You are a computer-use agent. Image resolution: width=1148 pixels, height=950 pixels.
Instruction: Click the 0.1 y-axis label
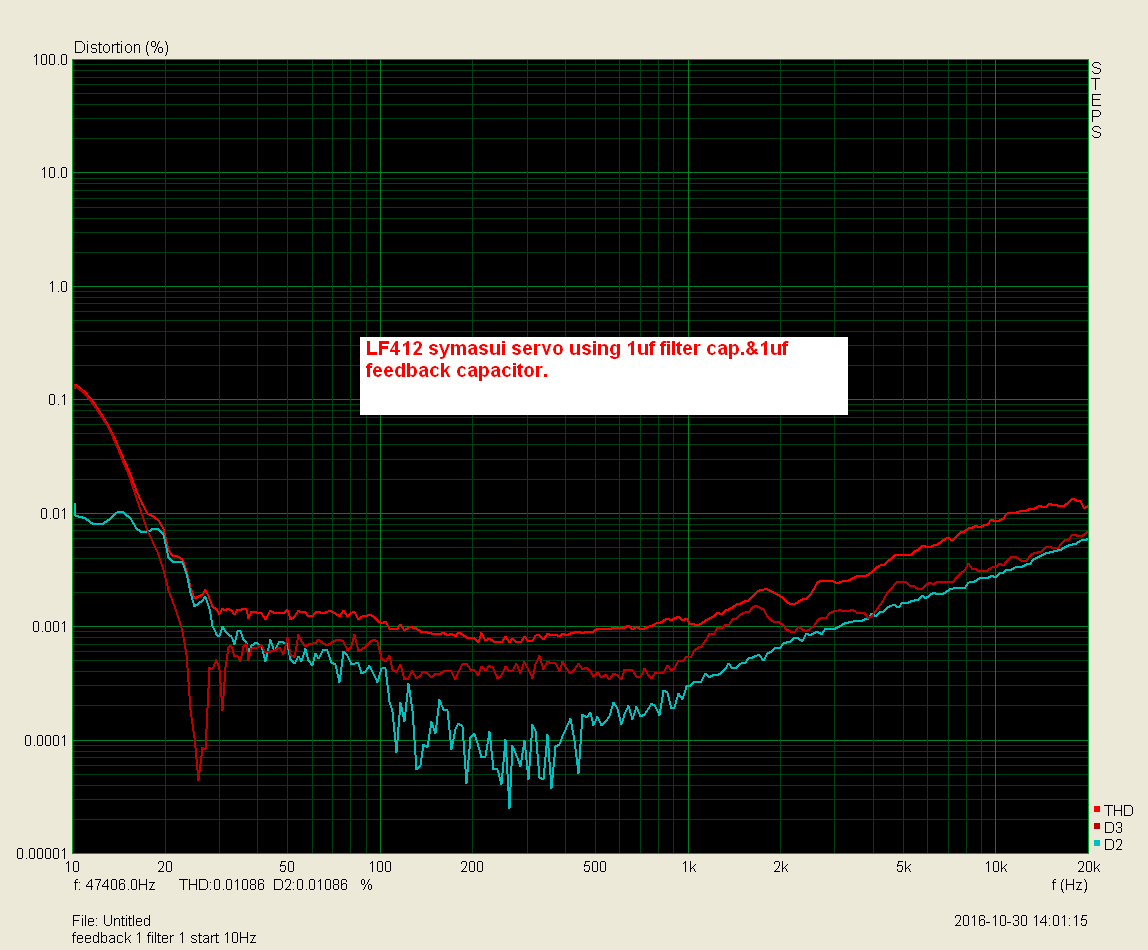pyautogui.click(x=58, y=400)
